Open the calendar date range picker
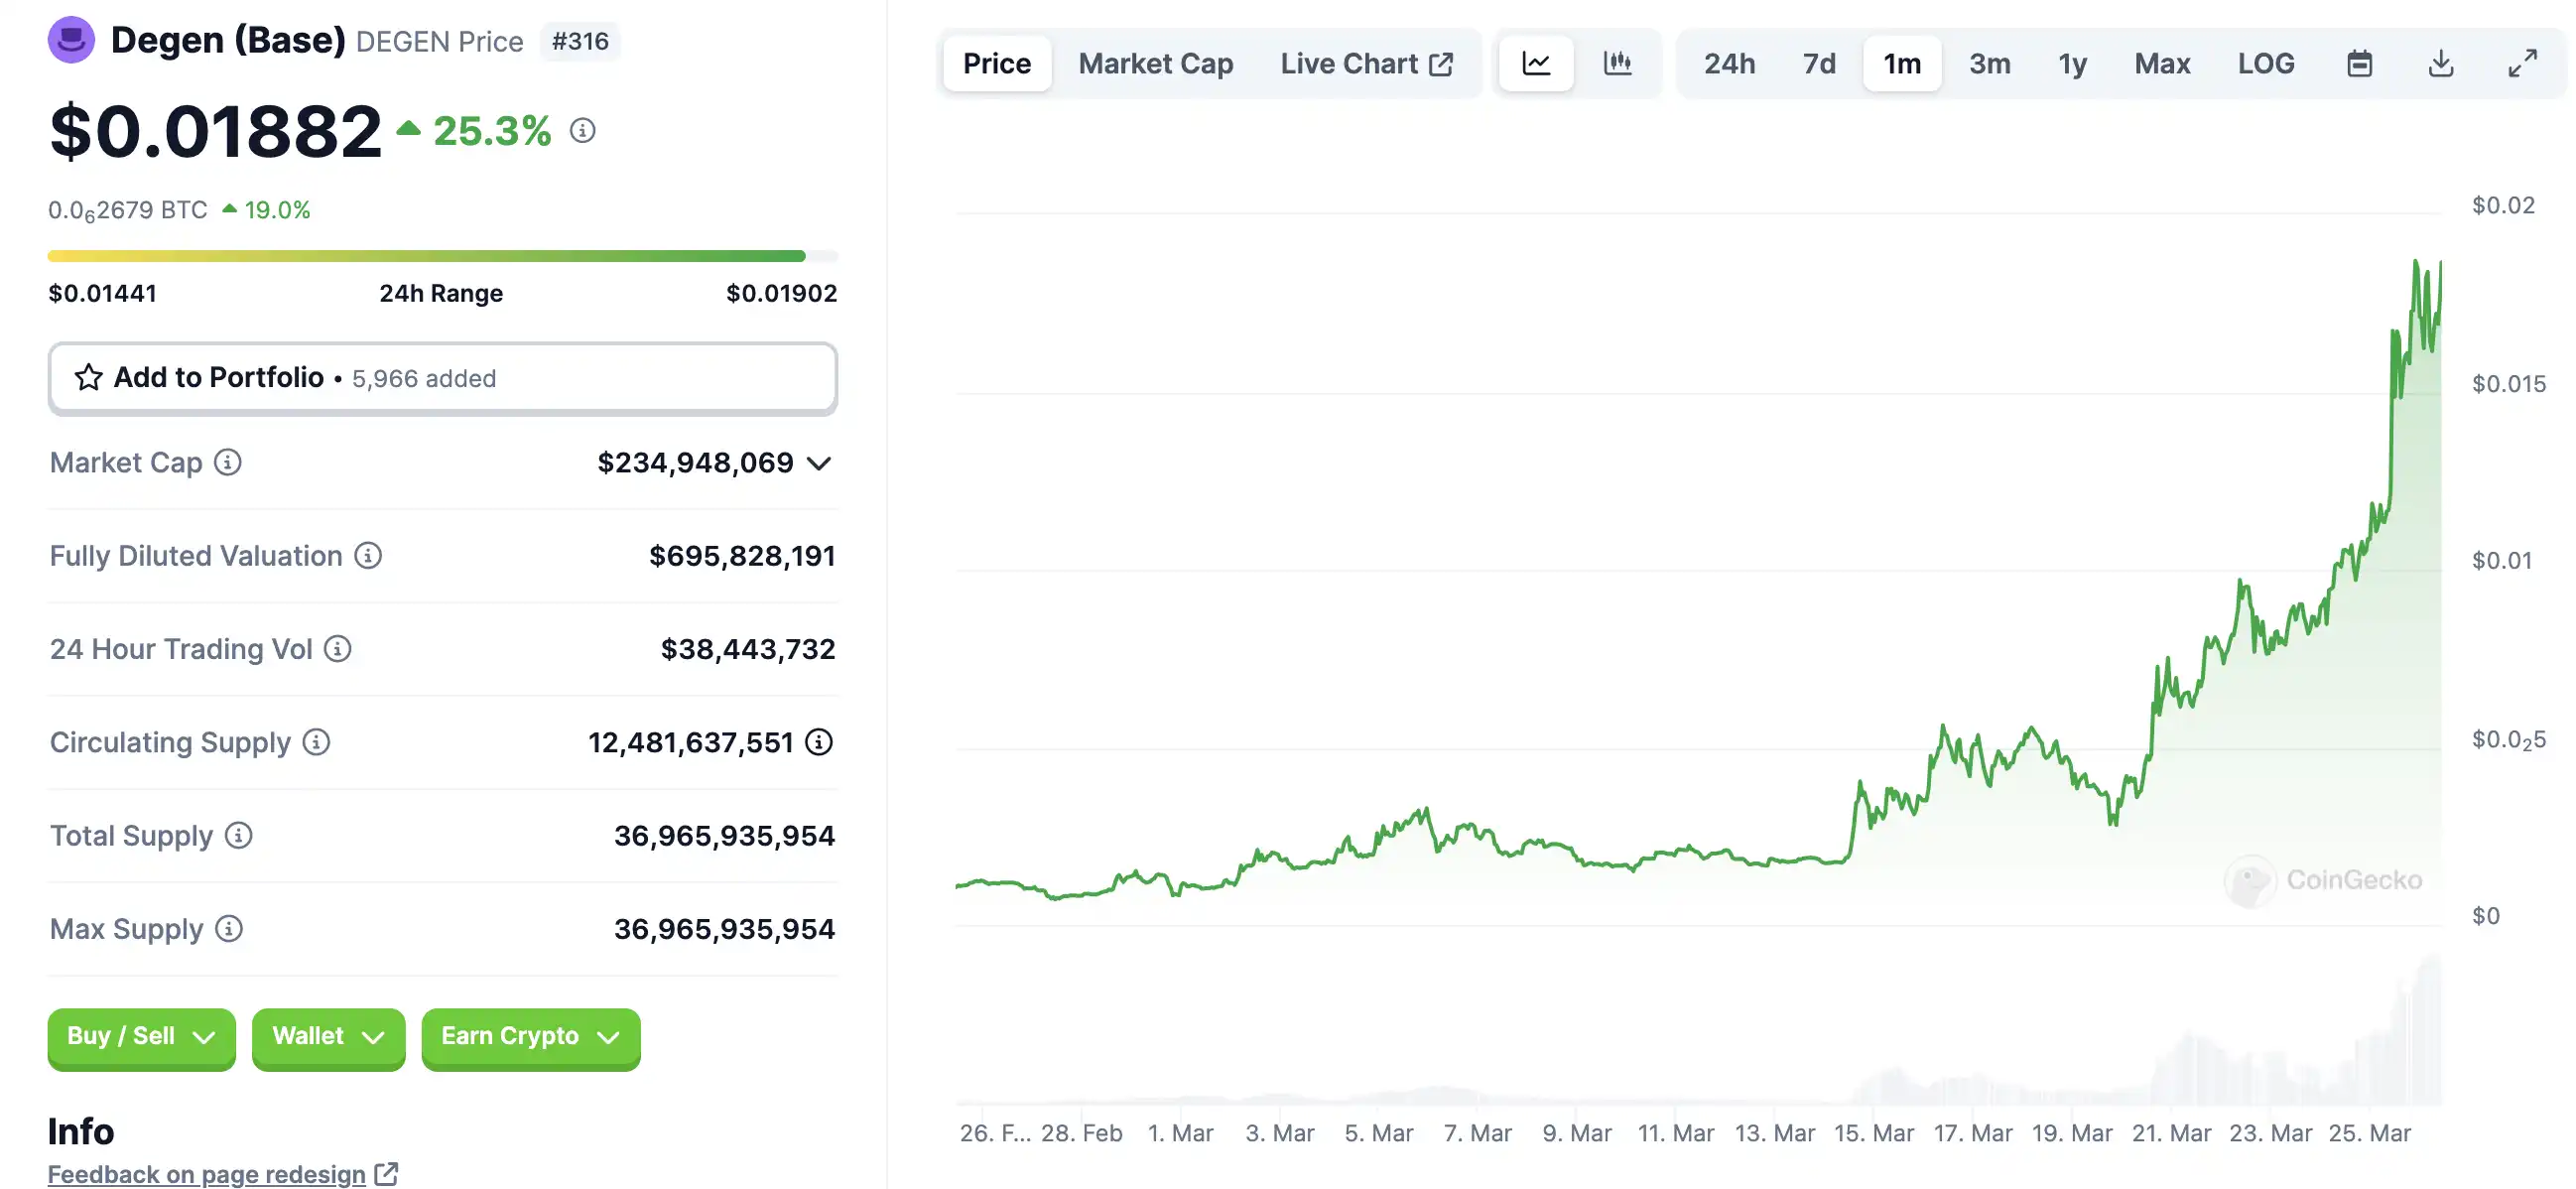The height and width of the screenshot is (1189, 2576). [2359, 64]
